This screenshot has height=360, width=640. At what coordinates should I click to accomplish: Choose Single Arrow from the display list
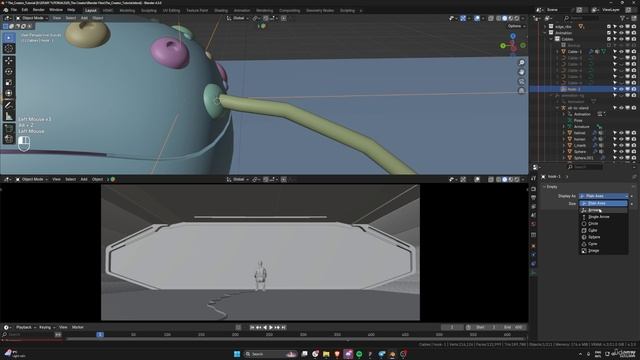[603, 217]
